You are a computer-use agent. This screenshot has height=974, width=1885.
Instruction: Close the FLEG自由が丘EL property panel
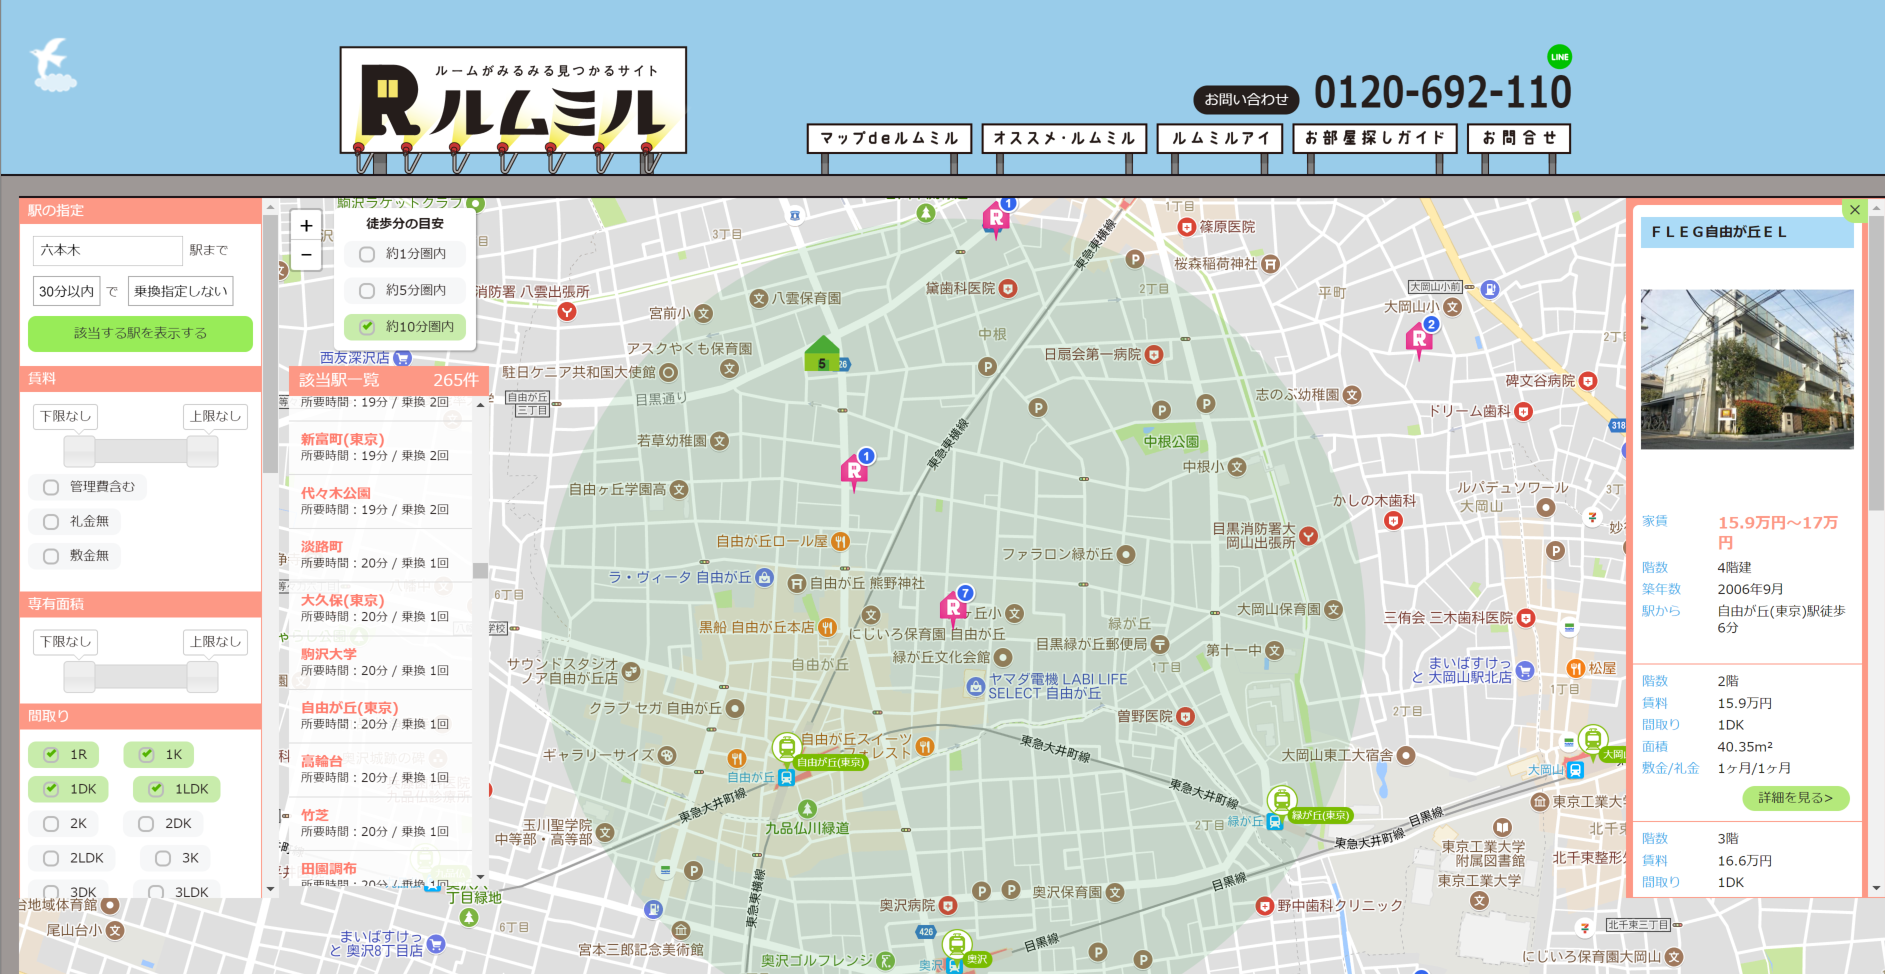(x=1854, y=210)
